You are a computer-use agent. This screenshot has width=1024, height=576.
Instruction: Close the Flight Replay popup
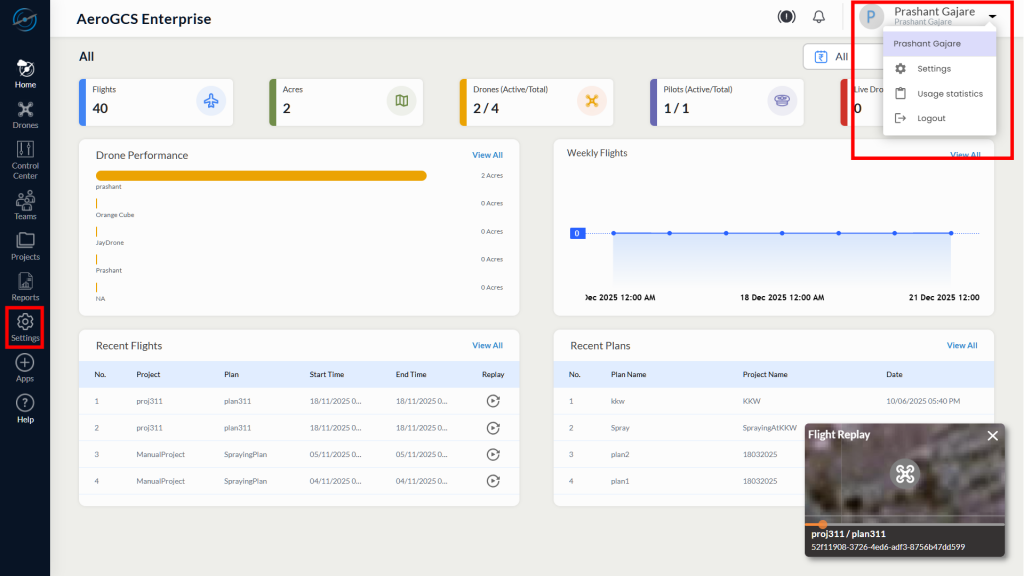click(992, 435)
